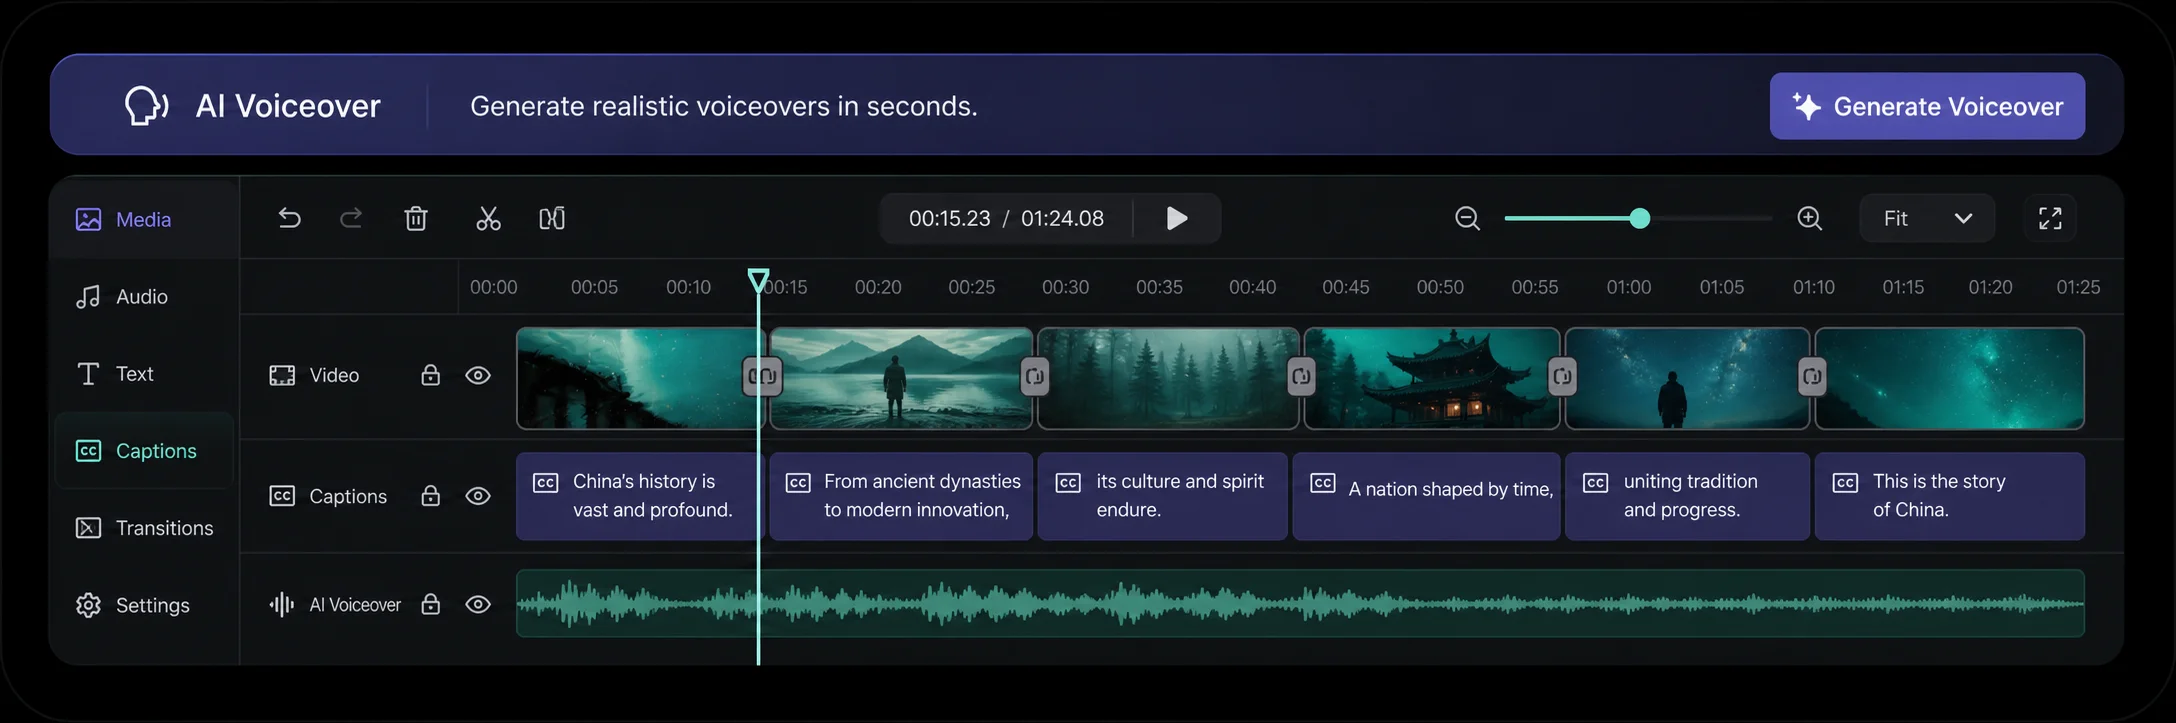Viewport: 2176px width, 723px height.
Task: Open the Audio tab in sidebar
Action: click(144, 297)
